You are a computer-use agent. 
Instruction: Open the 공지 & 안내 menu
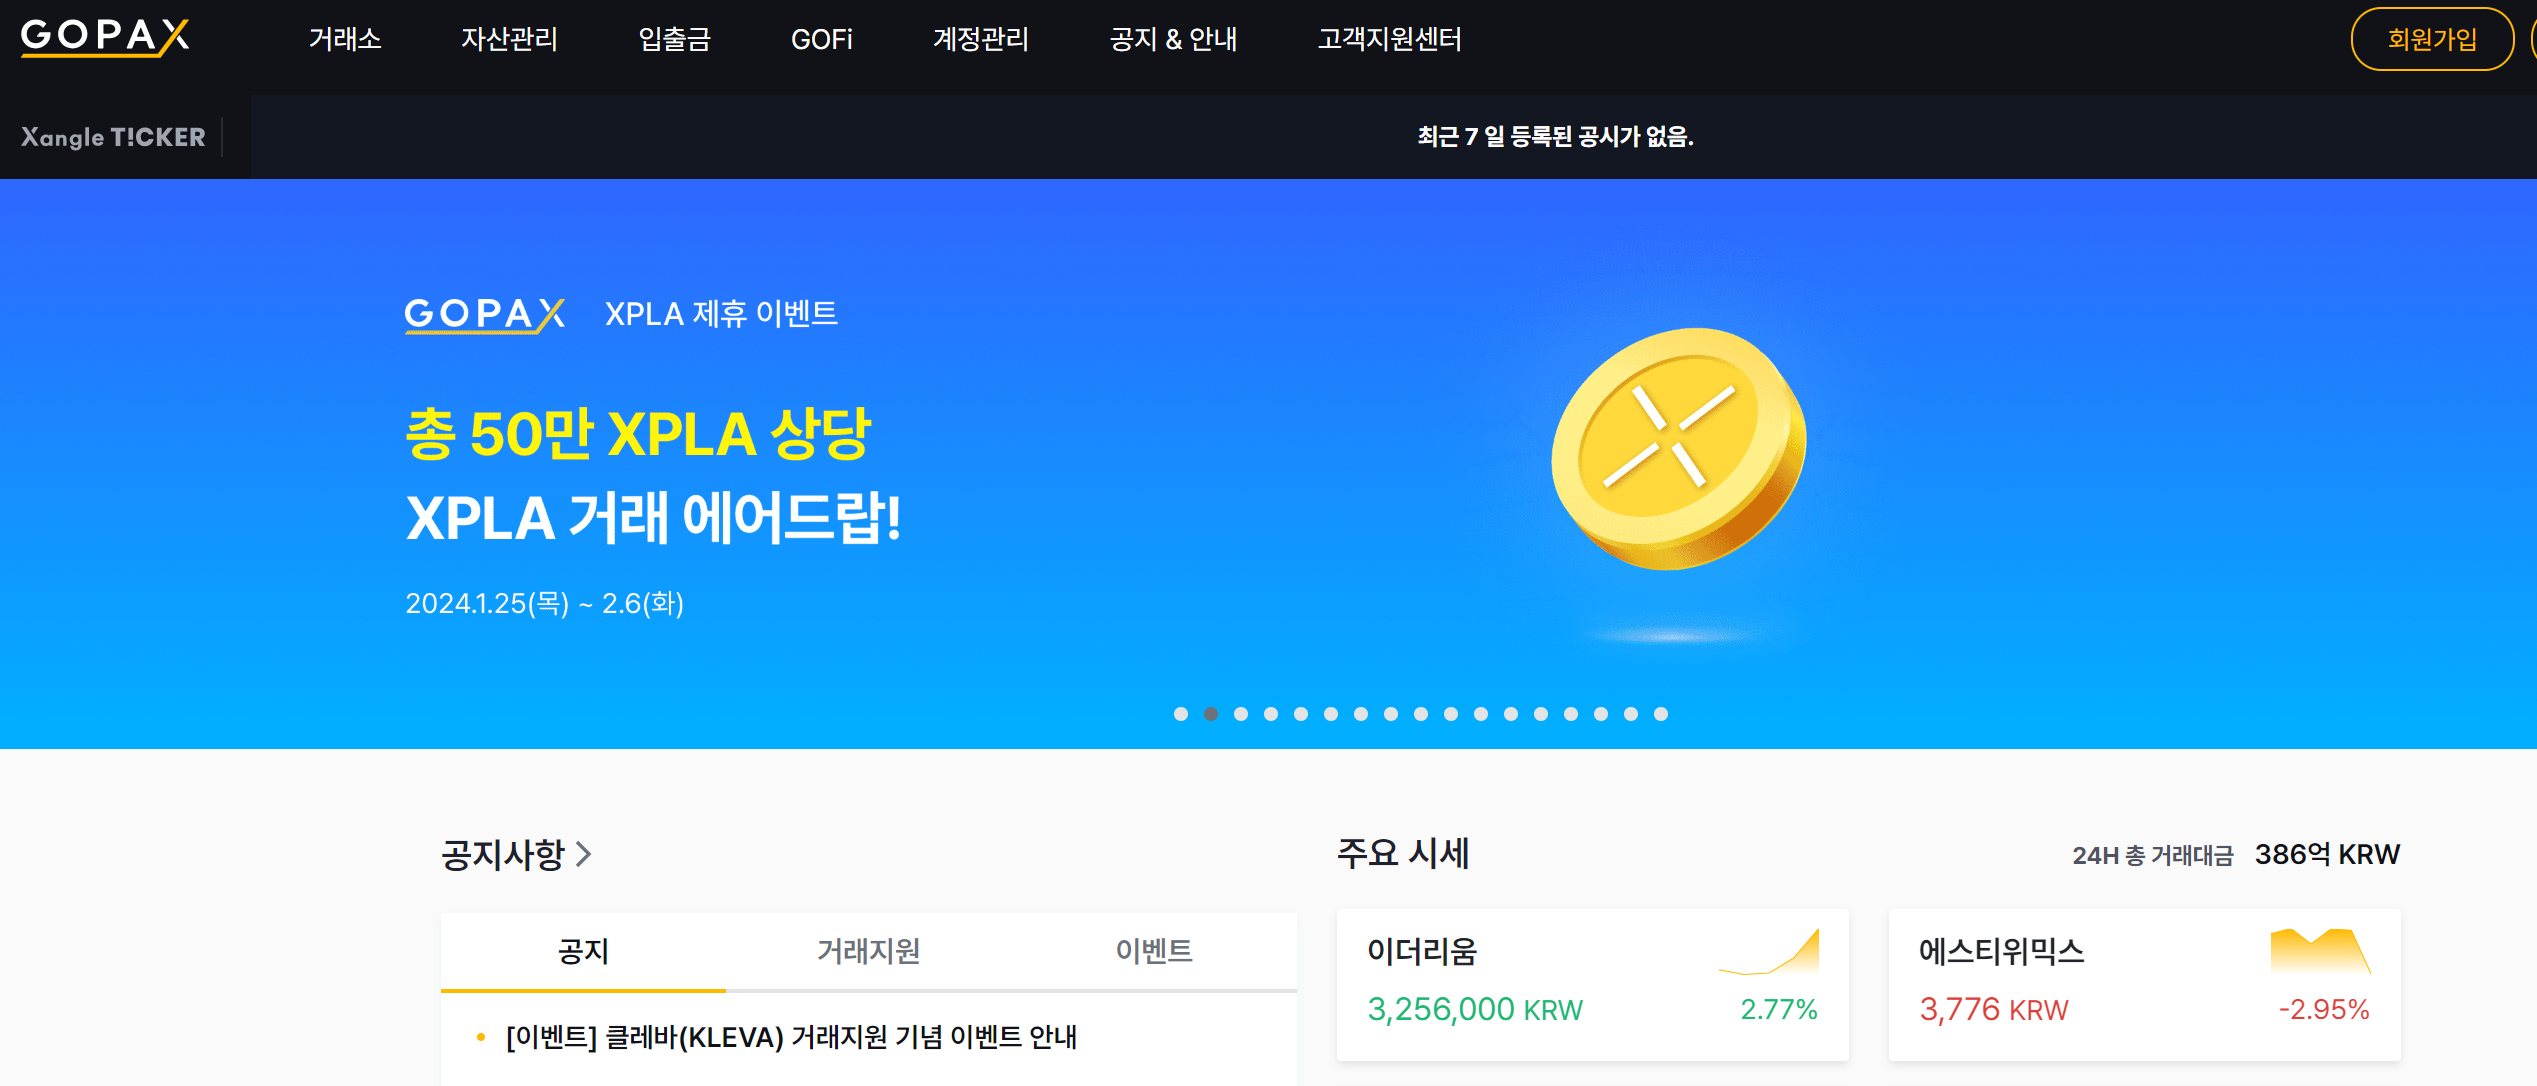click(1173, 40)
